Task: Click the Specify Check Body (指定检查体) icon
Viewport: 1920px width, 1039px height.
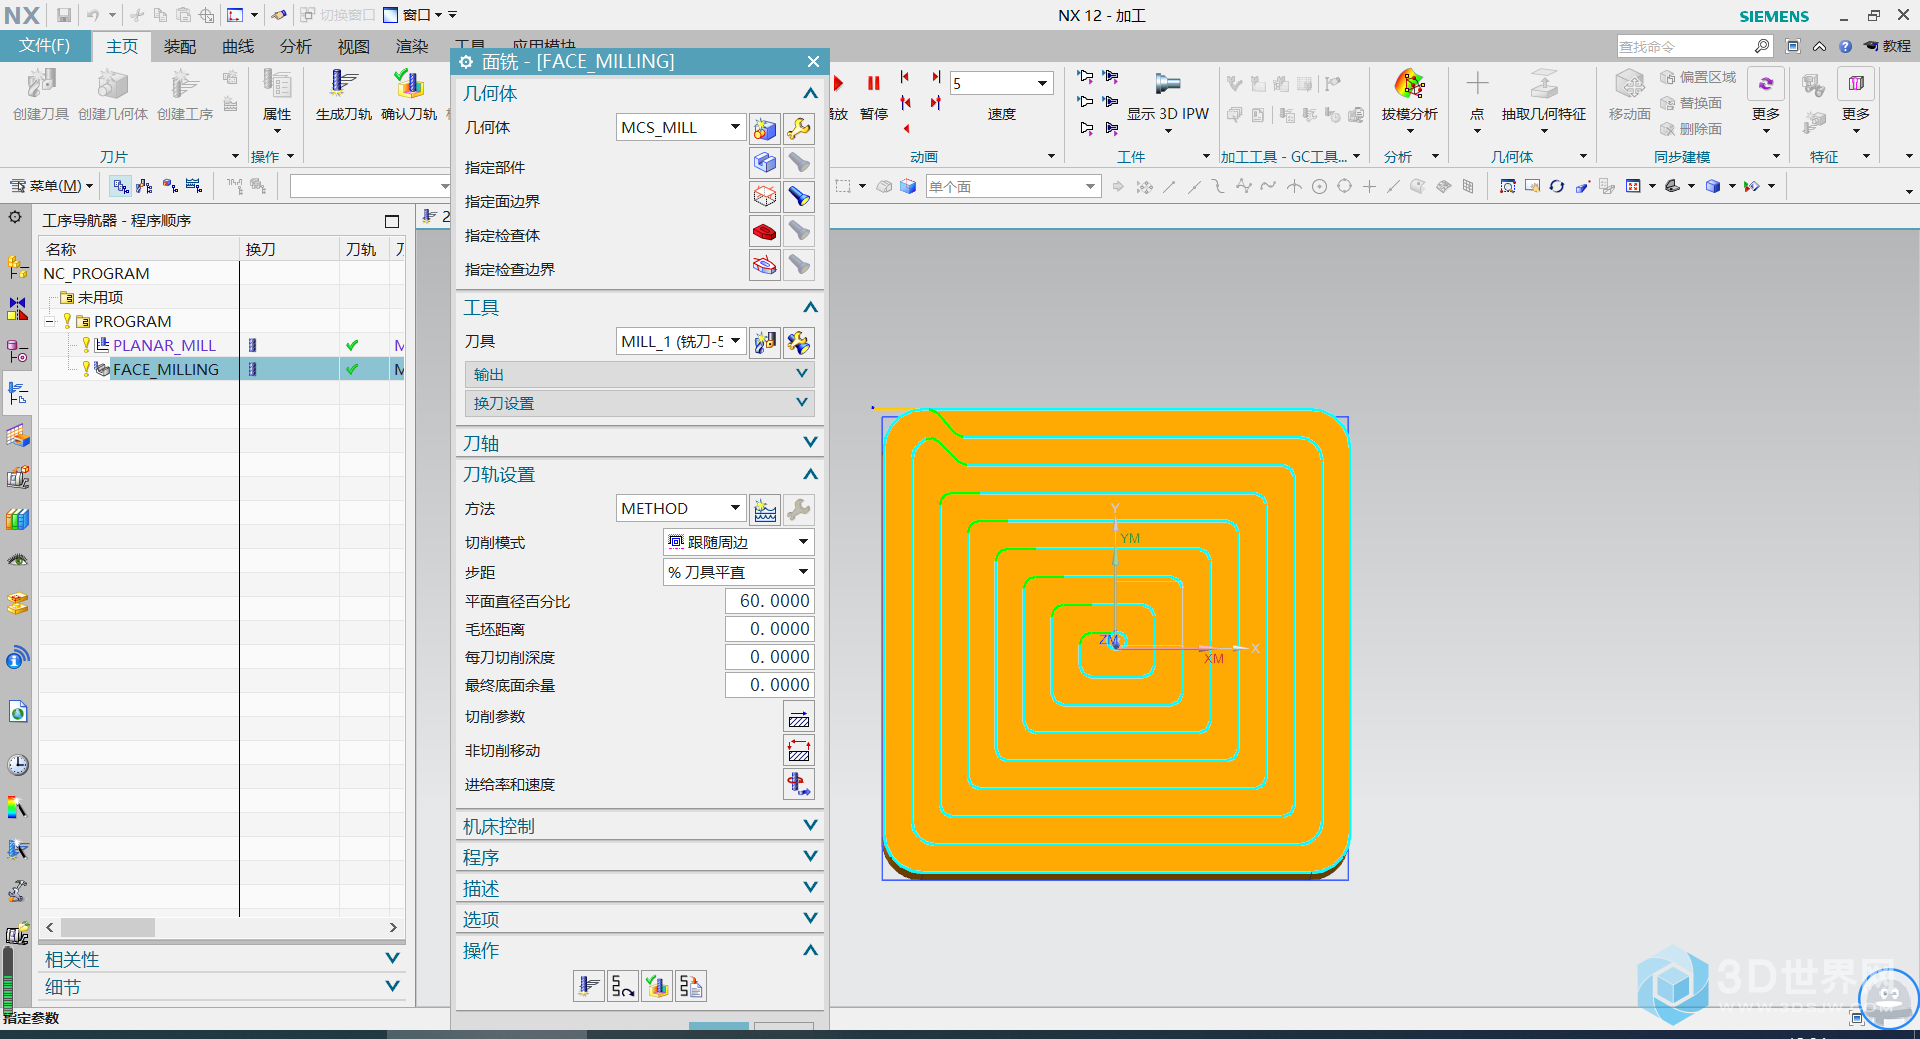Action: [765, 231]
